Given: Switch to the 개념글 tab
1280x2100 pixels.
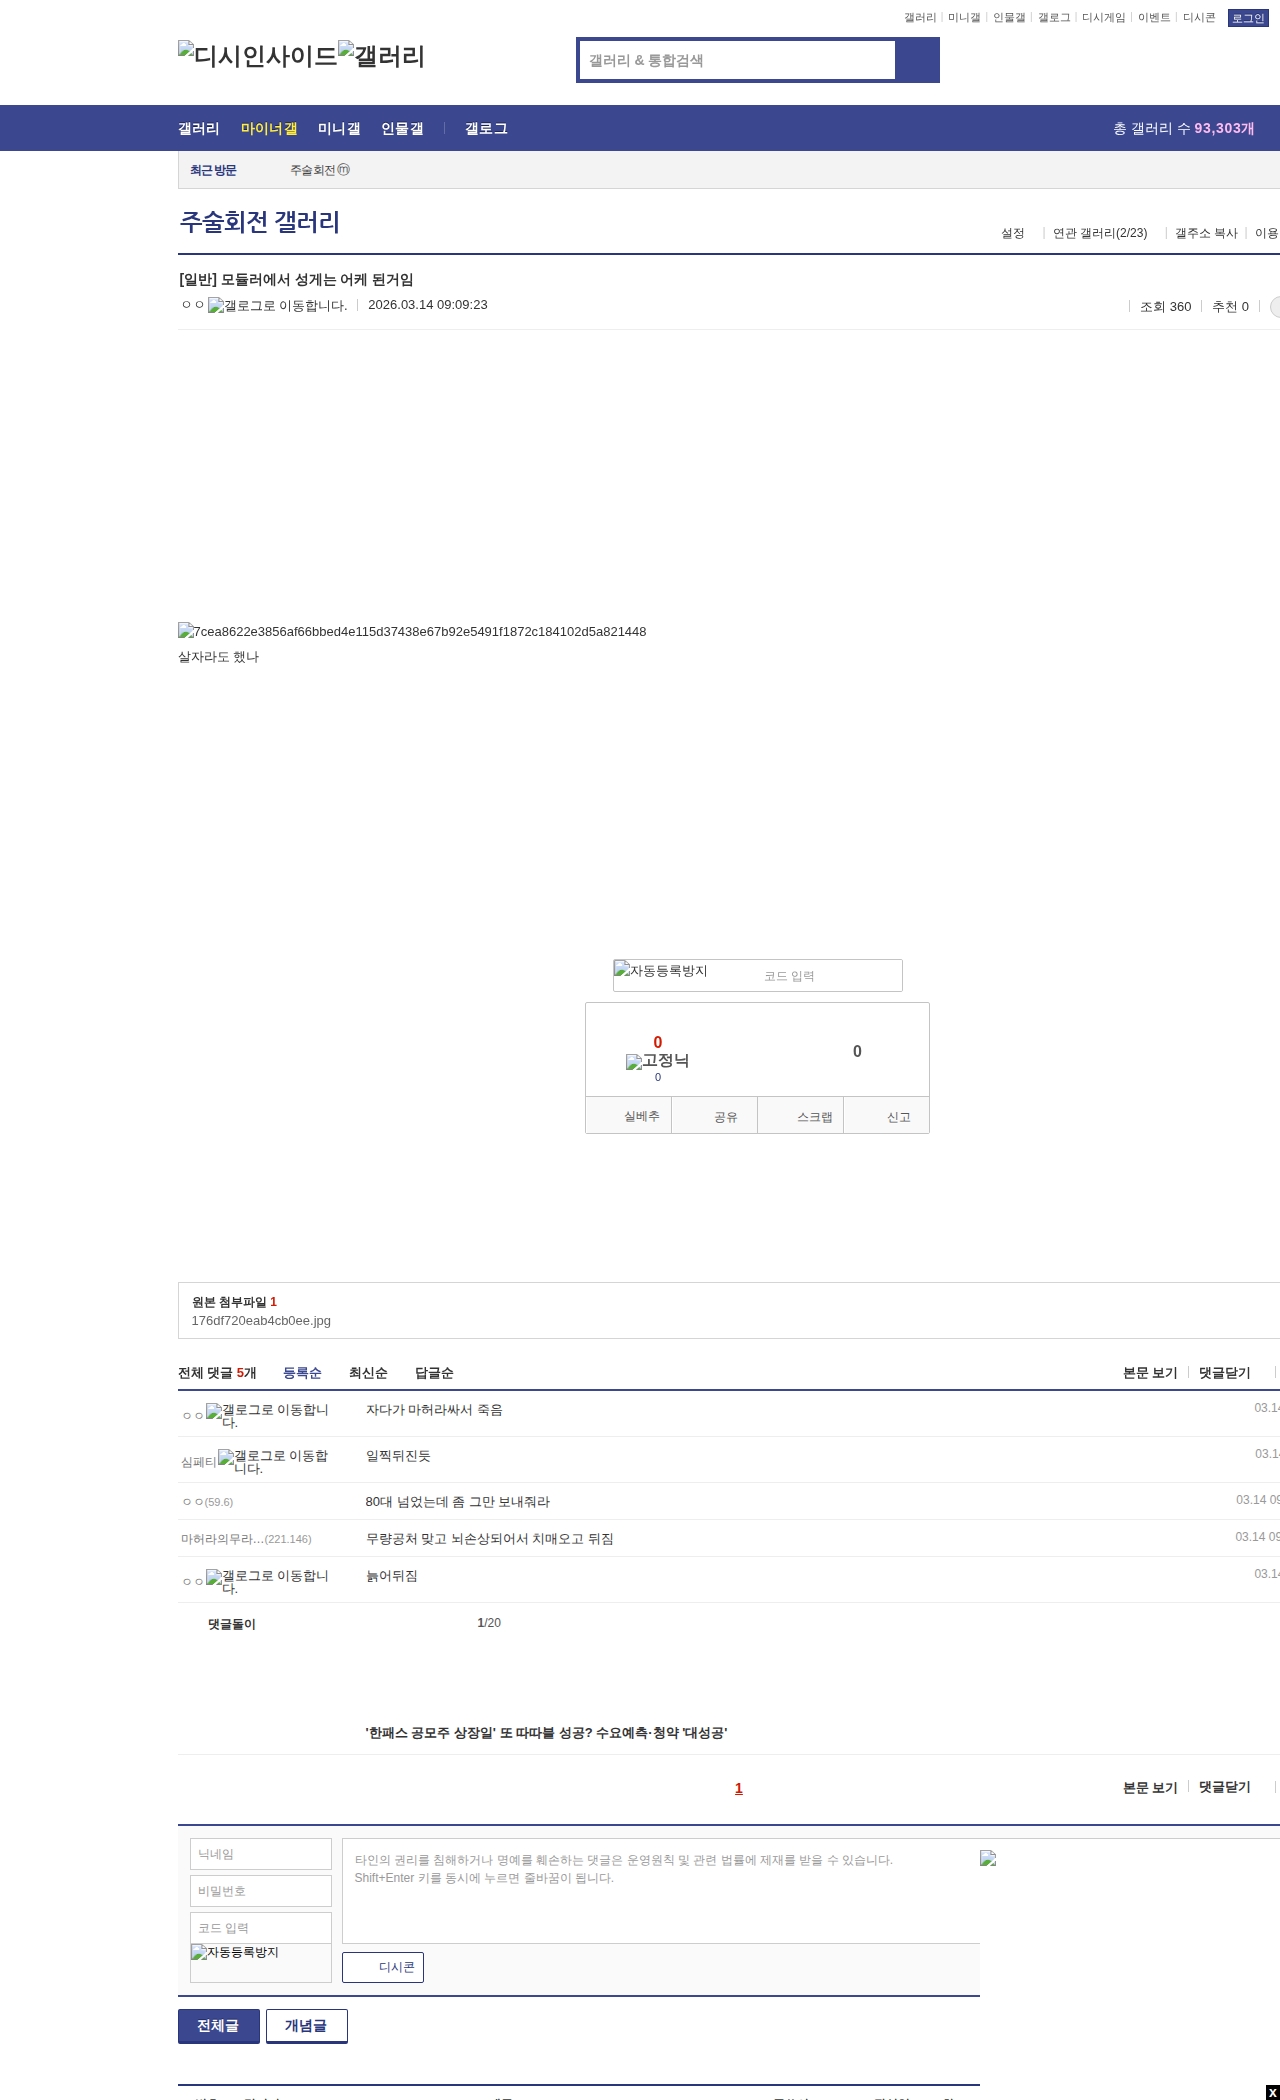Looking at the screenshot, I should 306,2025.
